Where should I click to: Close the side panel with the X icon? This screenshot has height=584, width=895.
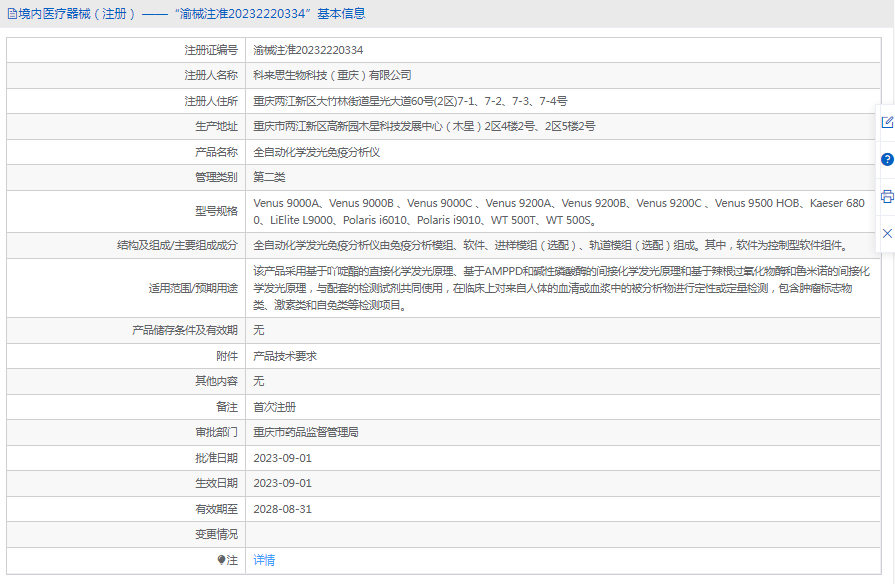[887, 233]
